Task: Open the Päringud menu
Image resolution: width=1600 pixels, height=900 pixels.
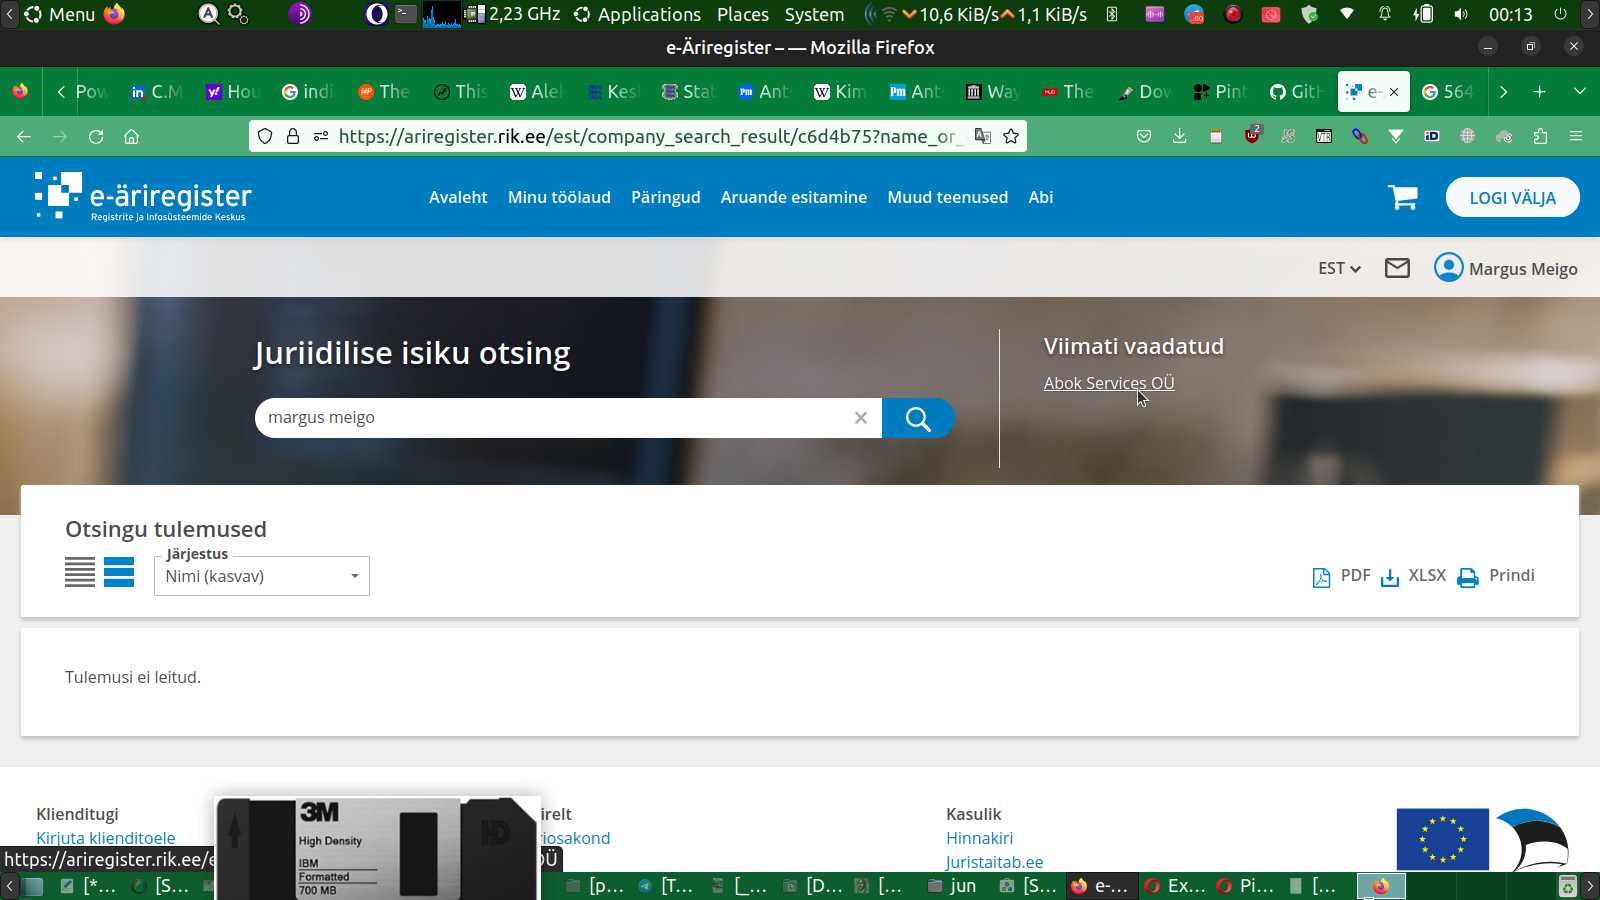Action: coord(666,197)
